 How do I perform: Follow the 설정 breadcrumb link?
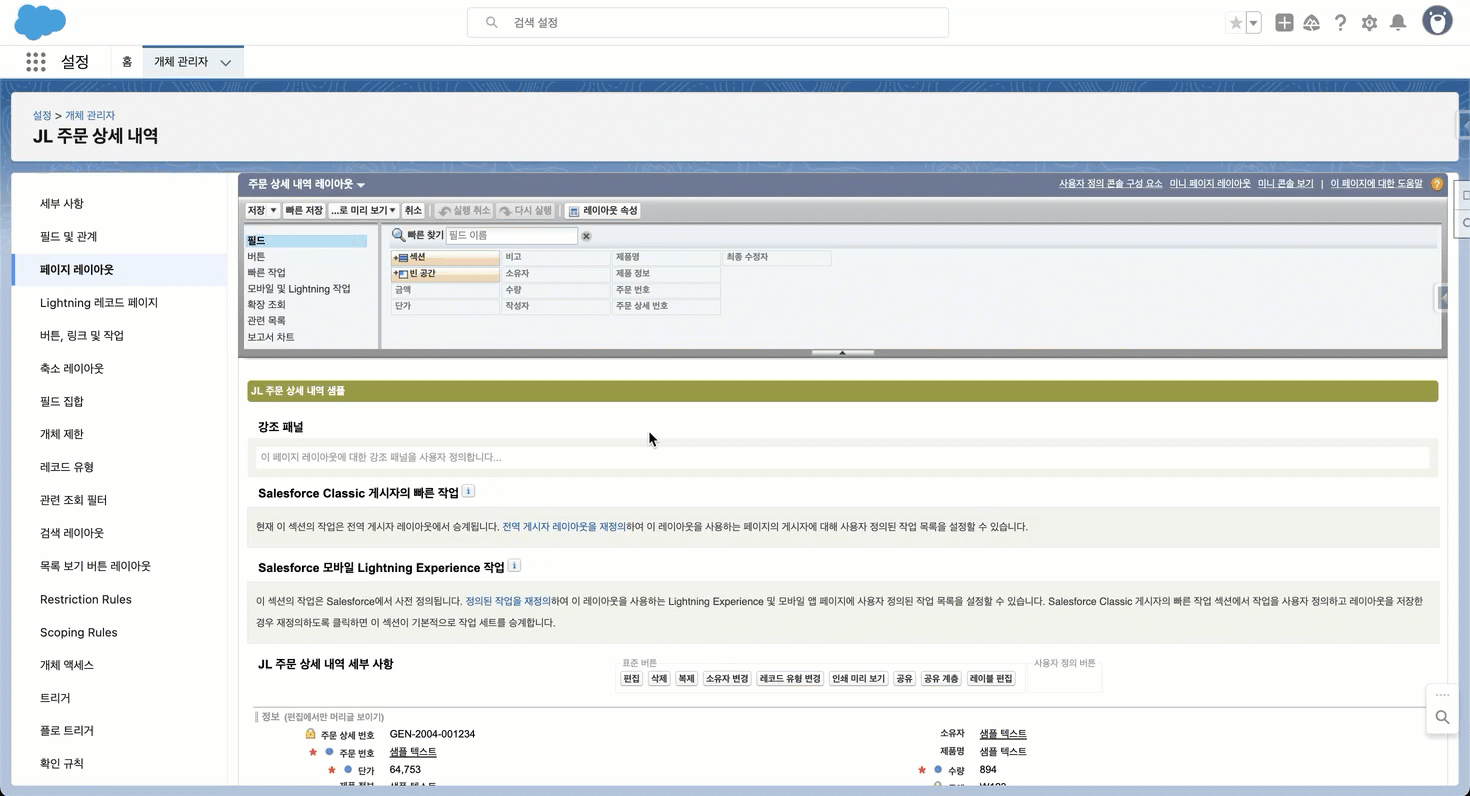tap(42, 116)
